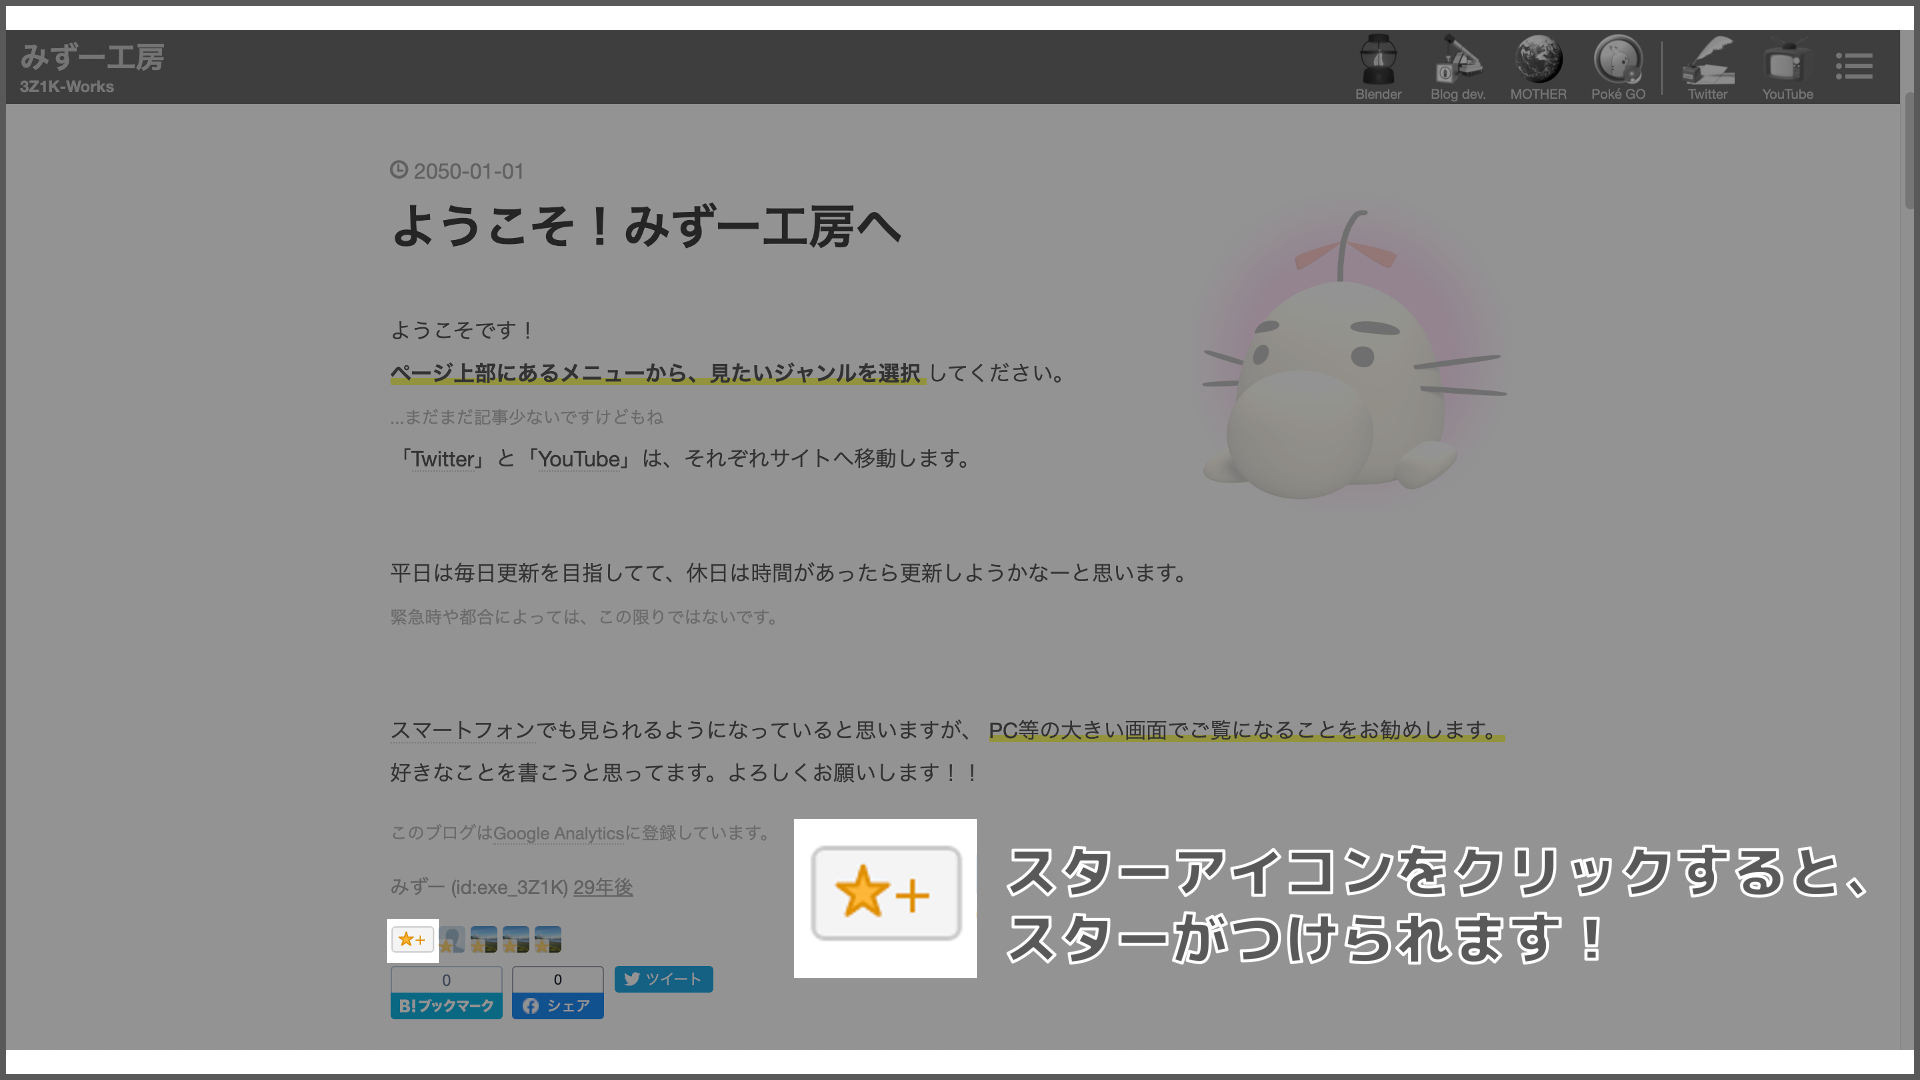Click the add star button

click(412, 940)
